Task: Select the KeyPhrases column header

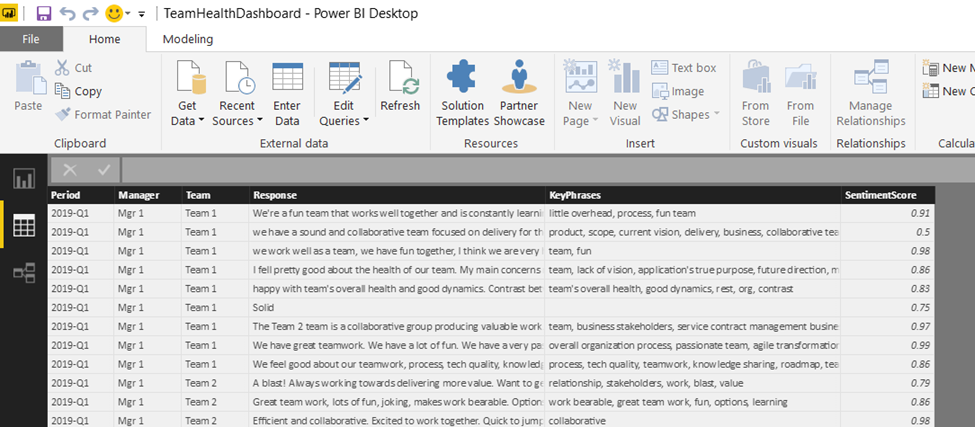Action: (693, 195)
